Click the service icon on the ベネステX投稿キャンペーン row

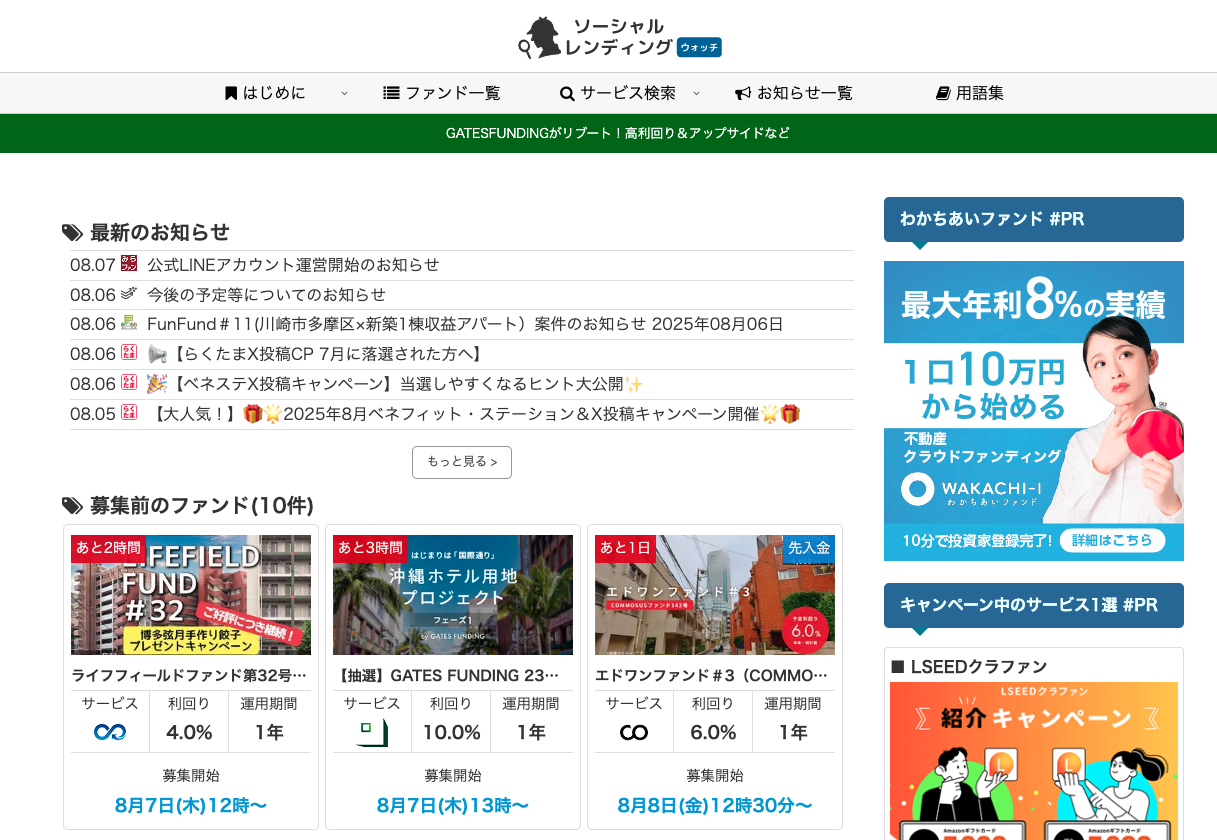129,383
